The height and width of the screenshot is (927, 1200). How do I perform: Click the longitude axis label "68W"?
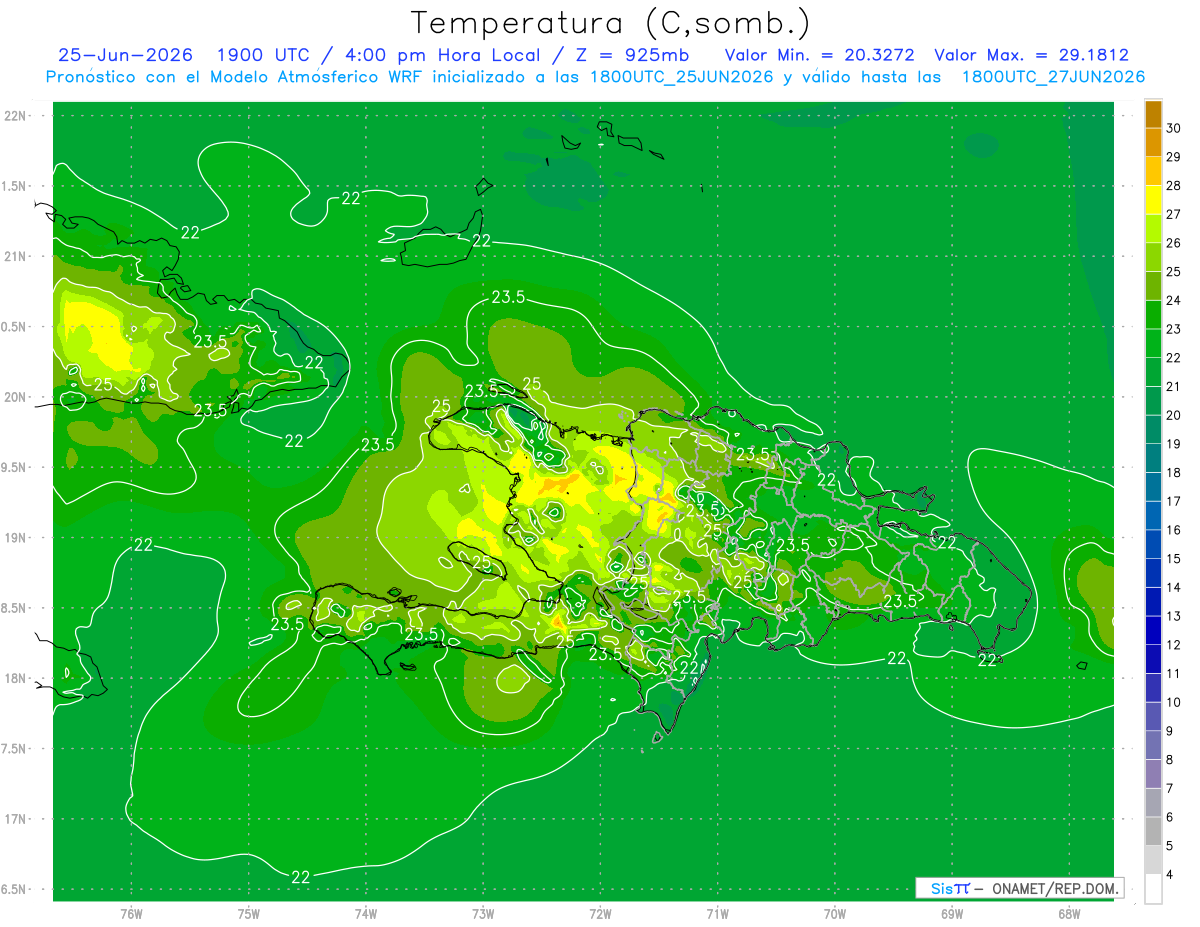click(1069, 913)
